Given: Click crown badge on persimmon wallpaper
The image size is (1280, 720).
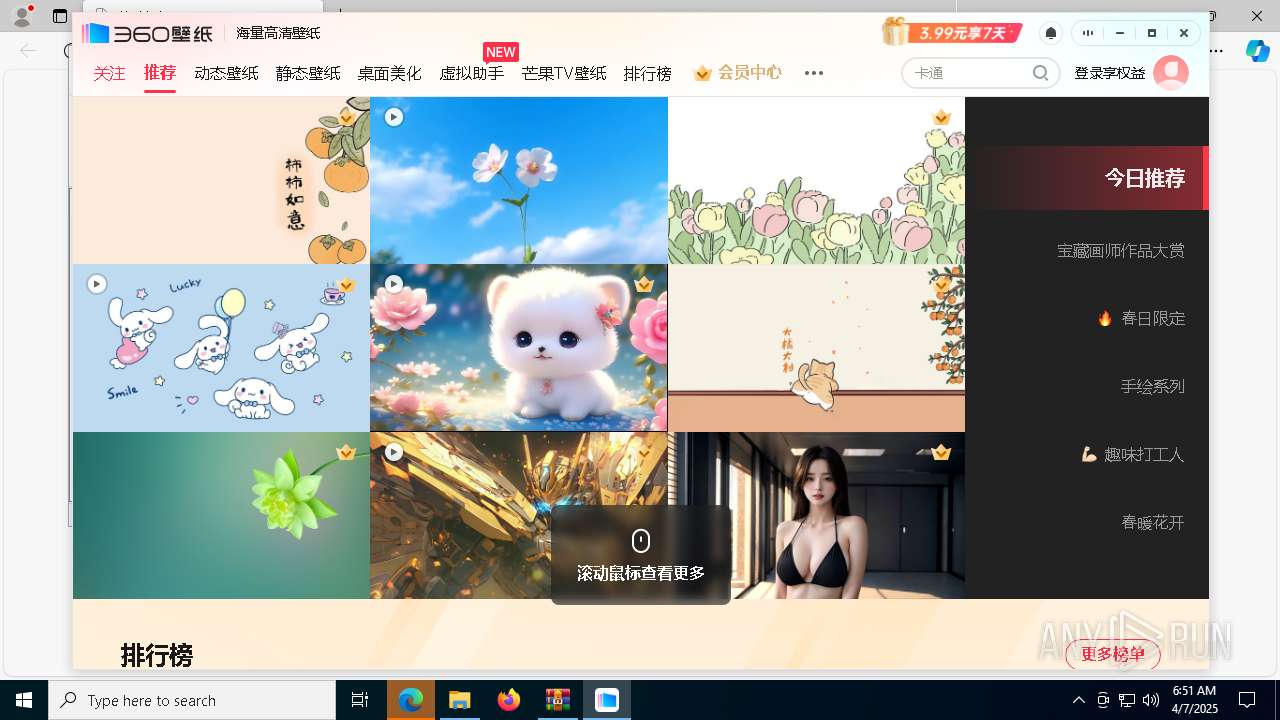Looking at the screenshot, I should tap(346, 117).
